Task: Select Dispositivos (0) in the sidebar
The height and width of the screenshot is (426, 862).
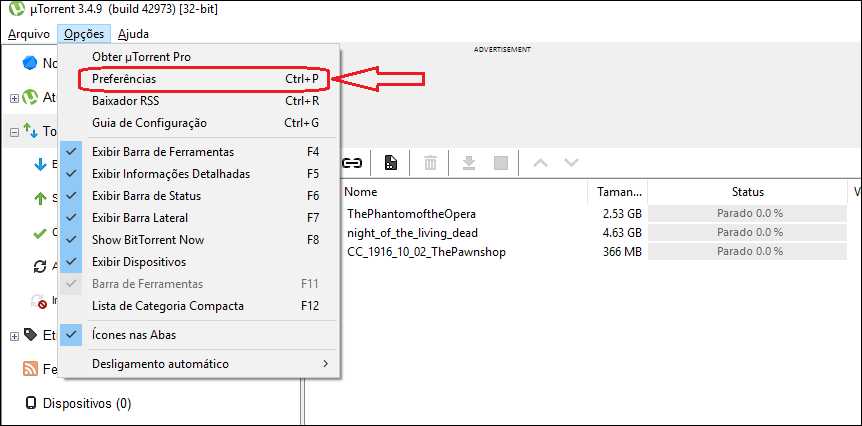Action: [x=86, y=404]
